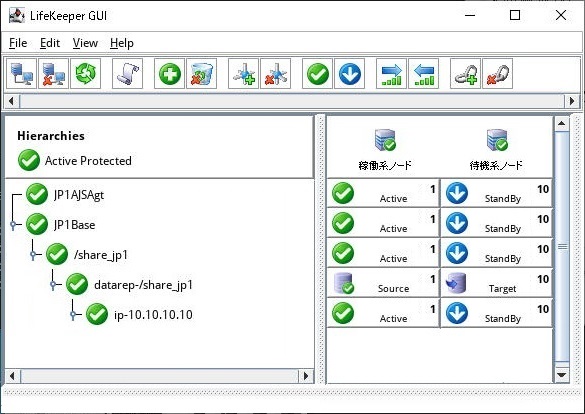Click the Out of Service blue arrow icon
Viewport: 585px width, 414px height.
point(350,73)
